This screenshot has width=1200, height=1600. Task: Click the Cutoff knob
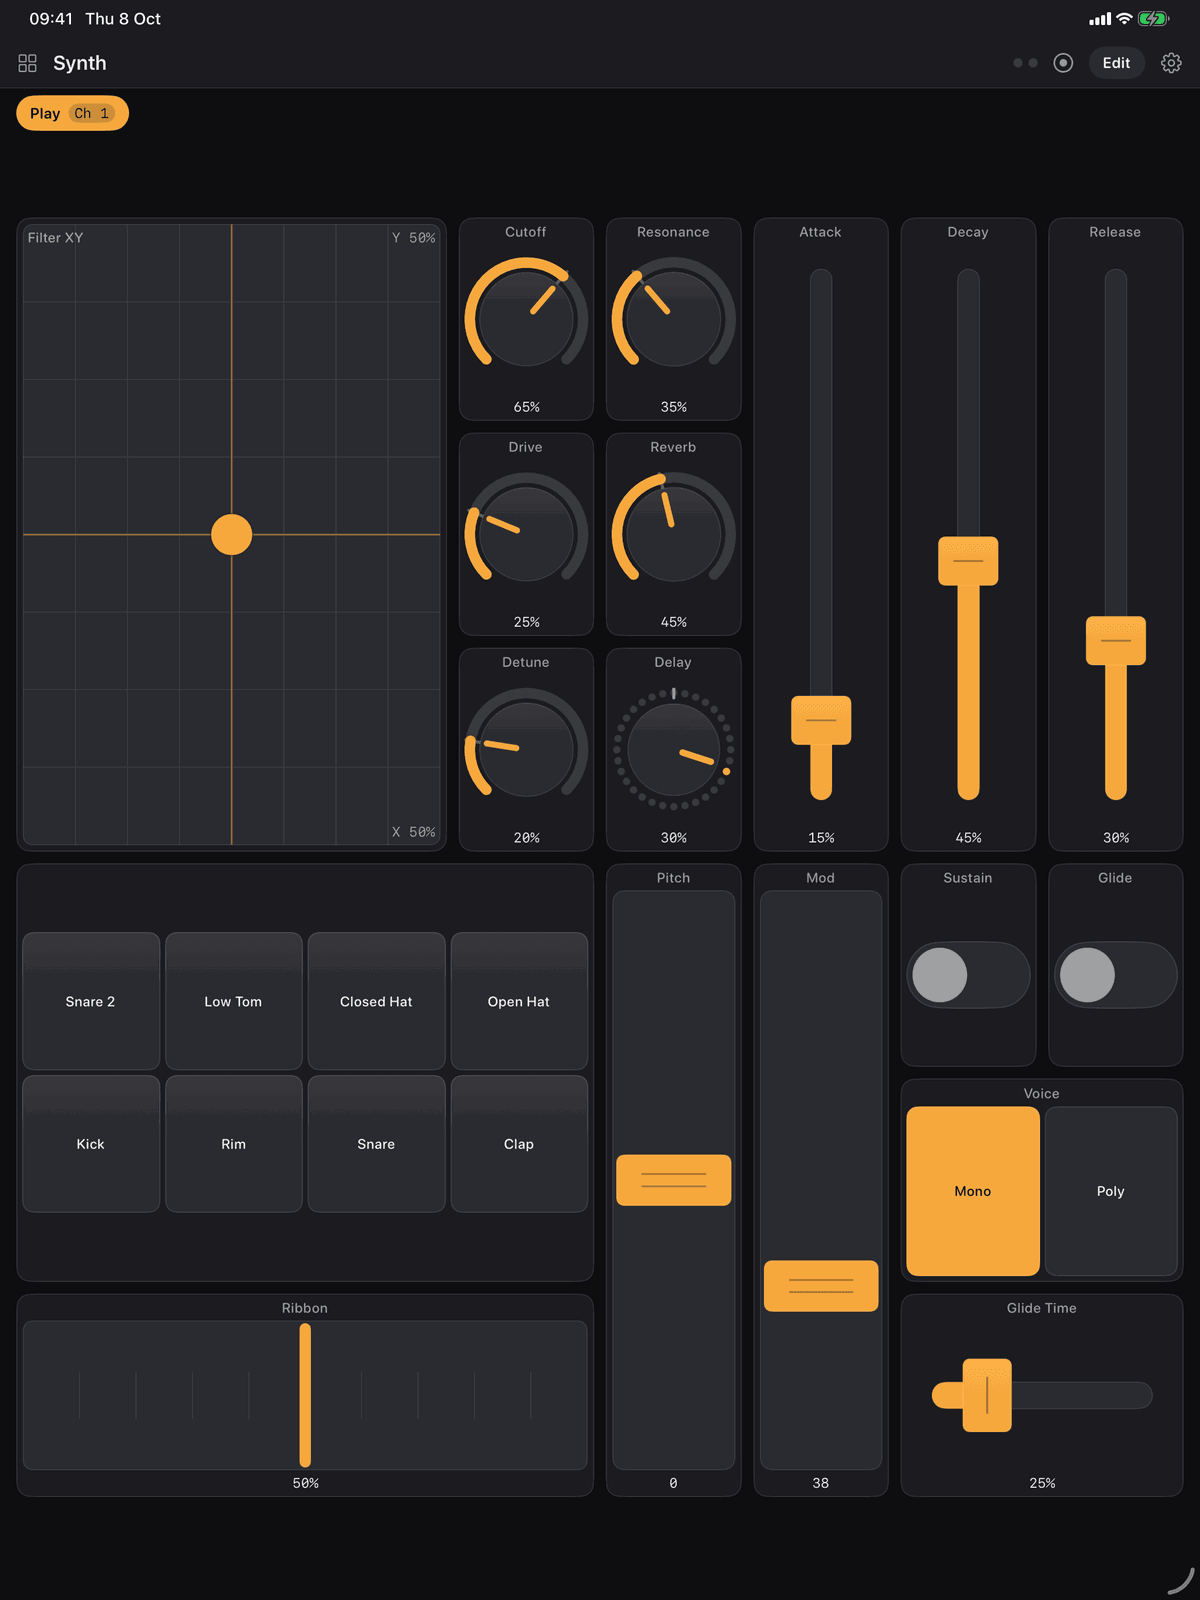click(526, 319)
